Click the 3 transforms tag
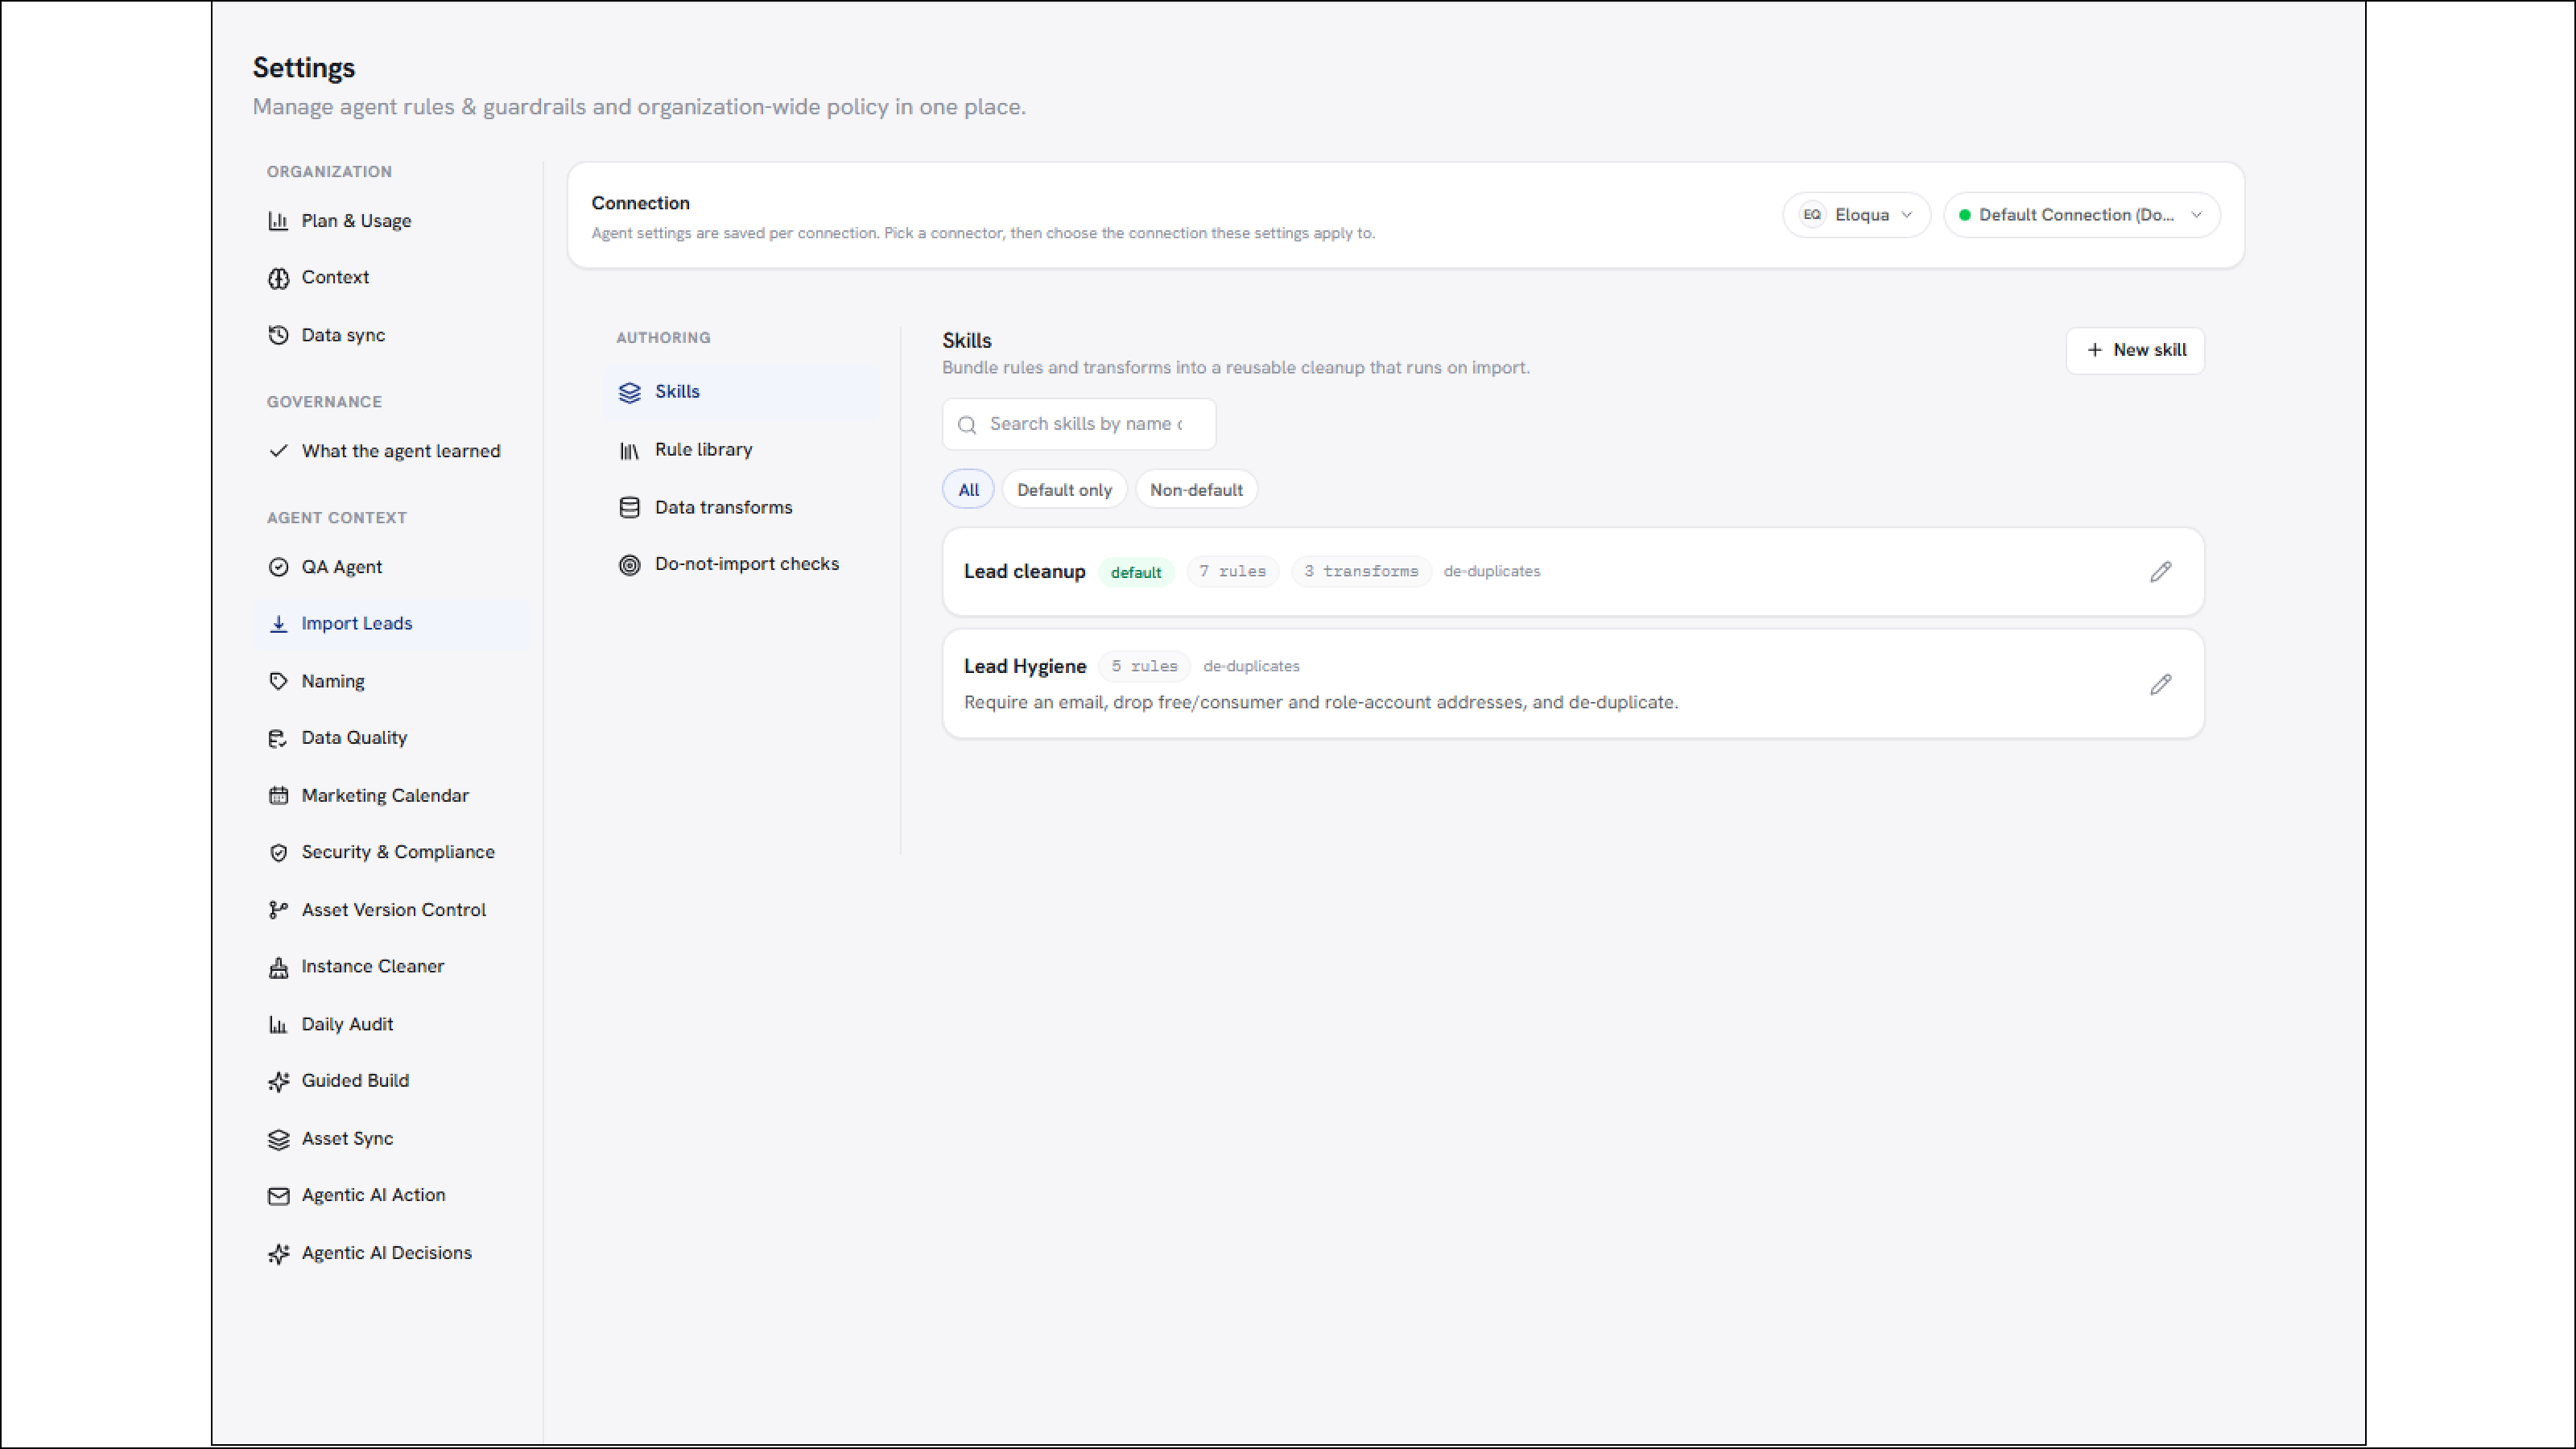The height and width of the screenshot is (1449, 2576). point(1361,571)
